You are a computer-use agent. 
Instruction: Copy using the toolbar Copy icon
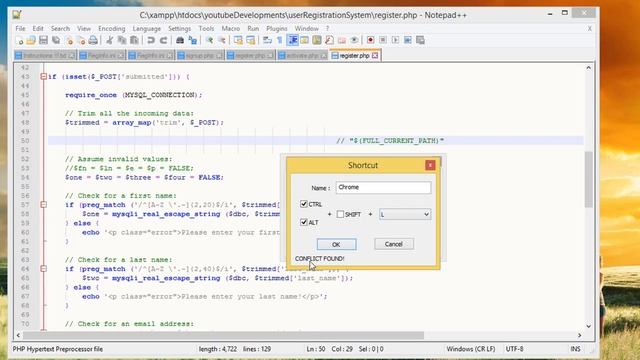(x=122, y=40)
